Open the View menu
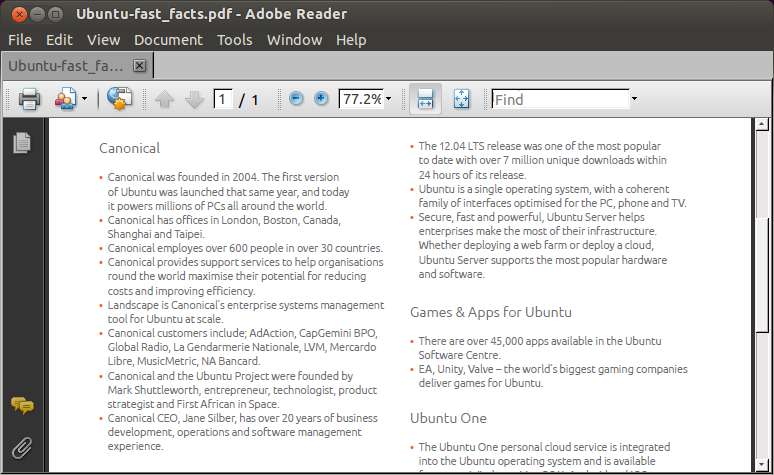 tap(104, 40)
